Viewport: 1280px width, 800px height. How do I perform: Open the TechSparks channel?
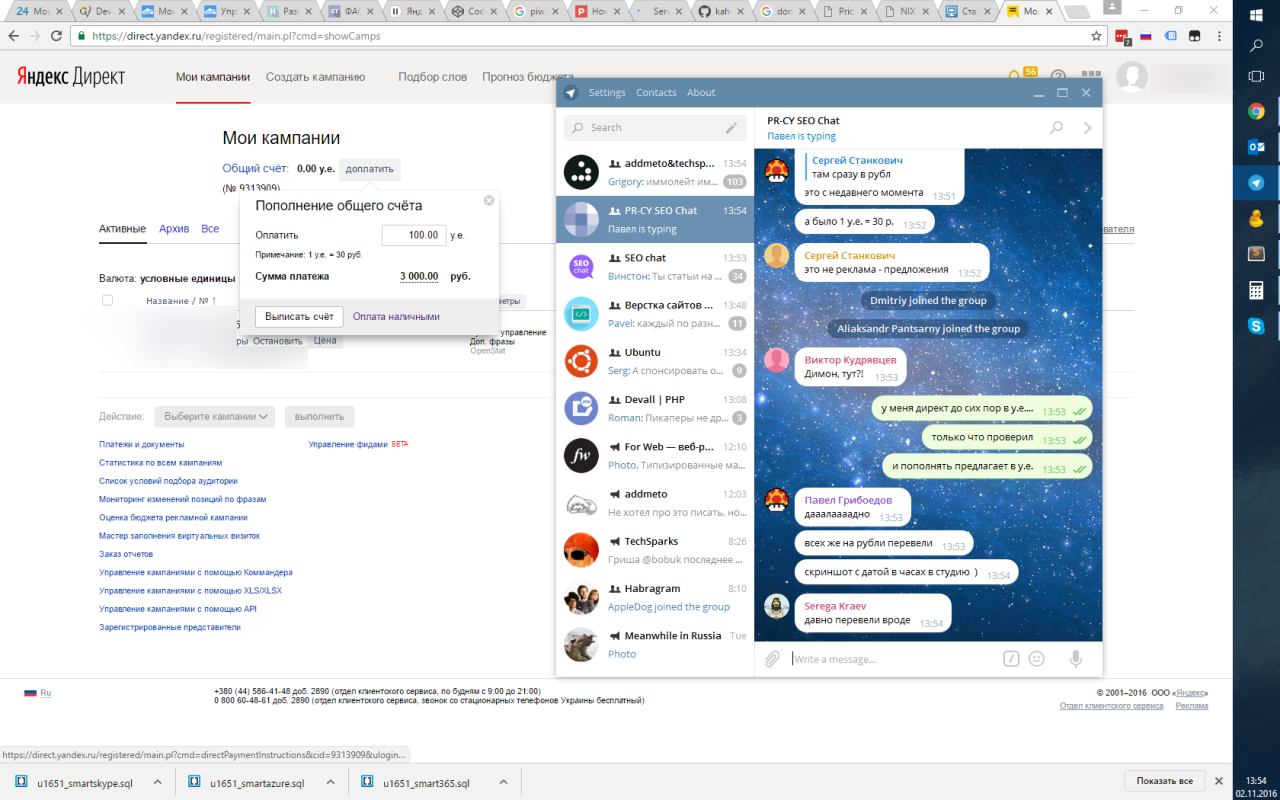(x=655, y=550)
